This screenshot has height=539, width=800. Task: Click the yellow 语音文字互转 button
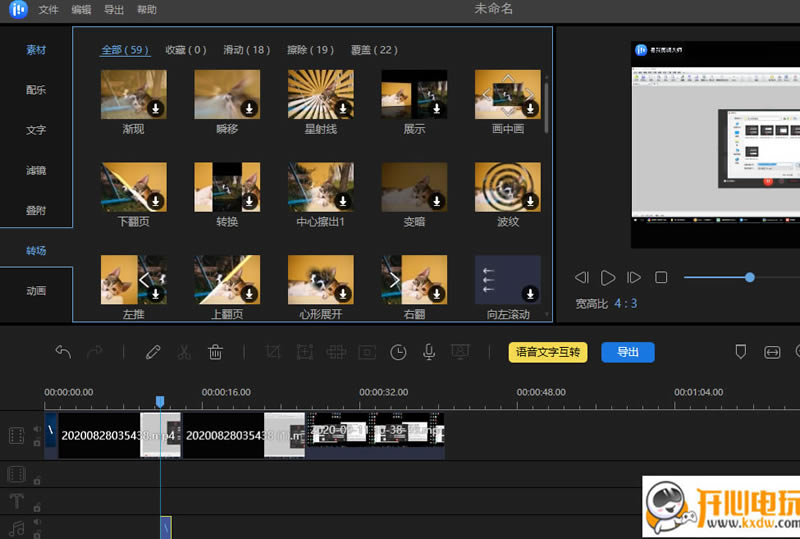point(548,352)
